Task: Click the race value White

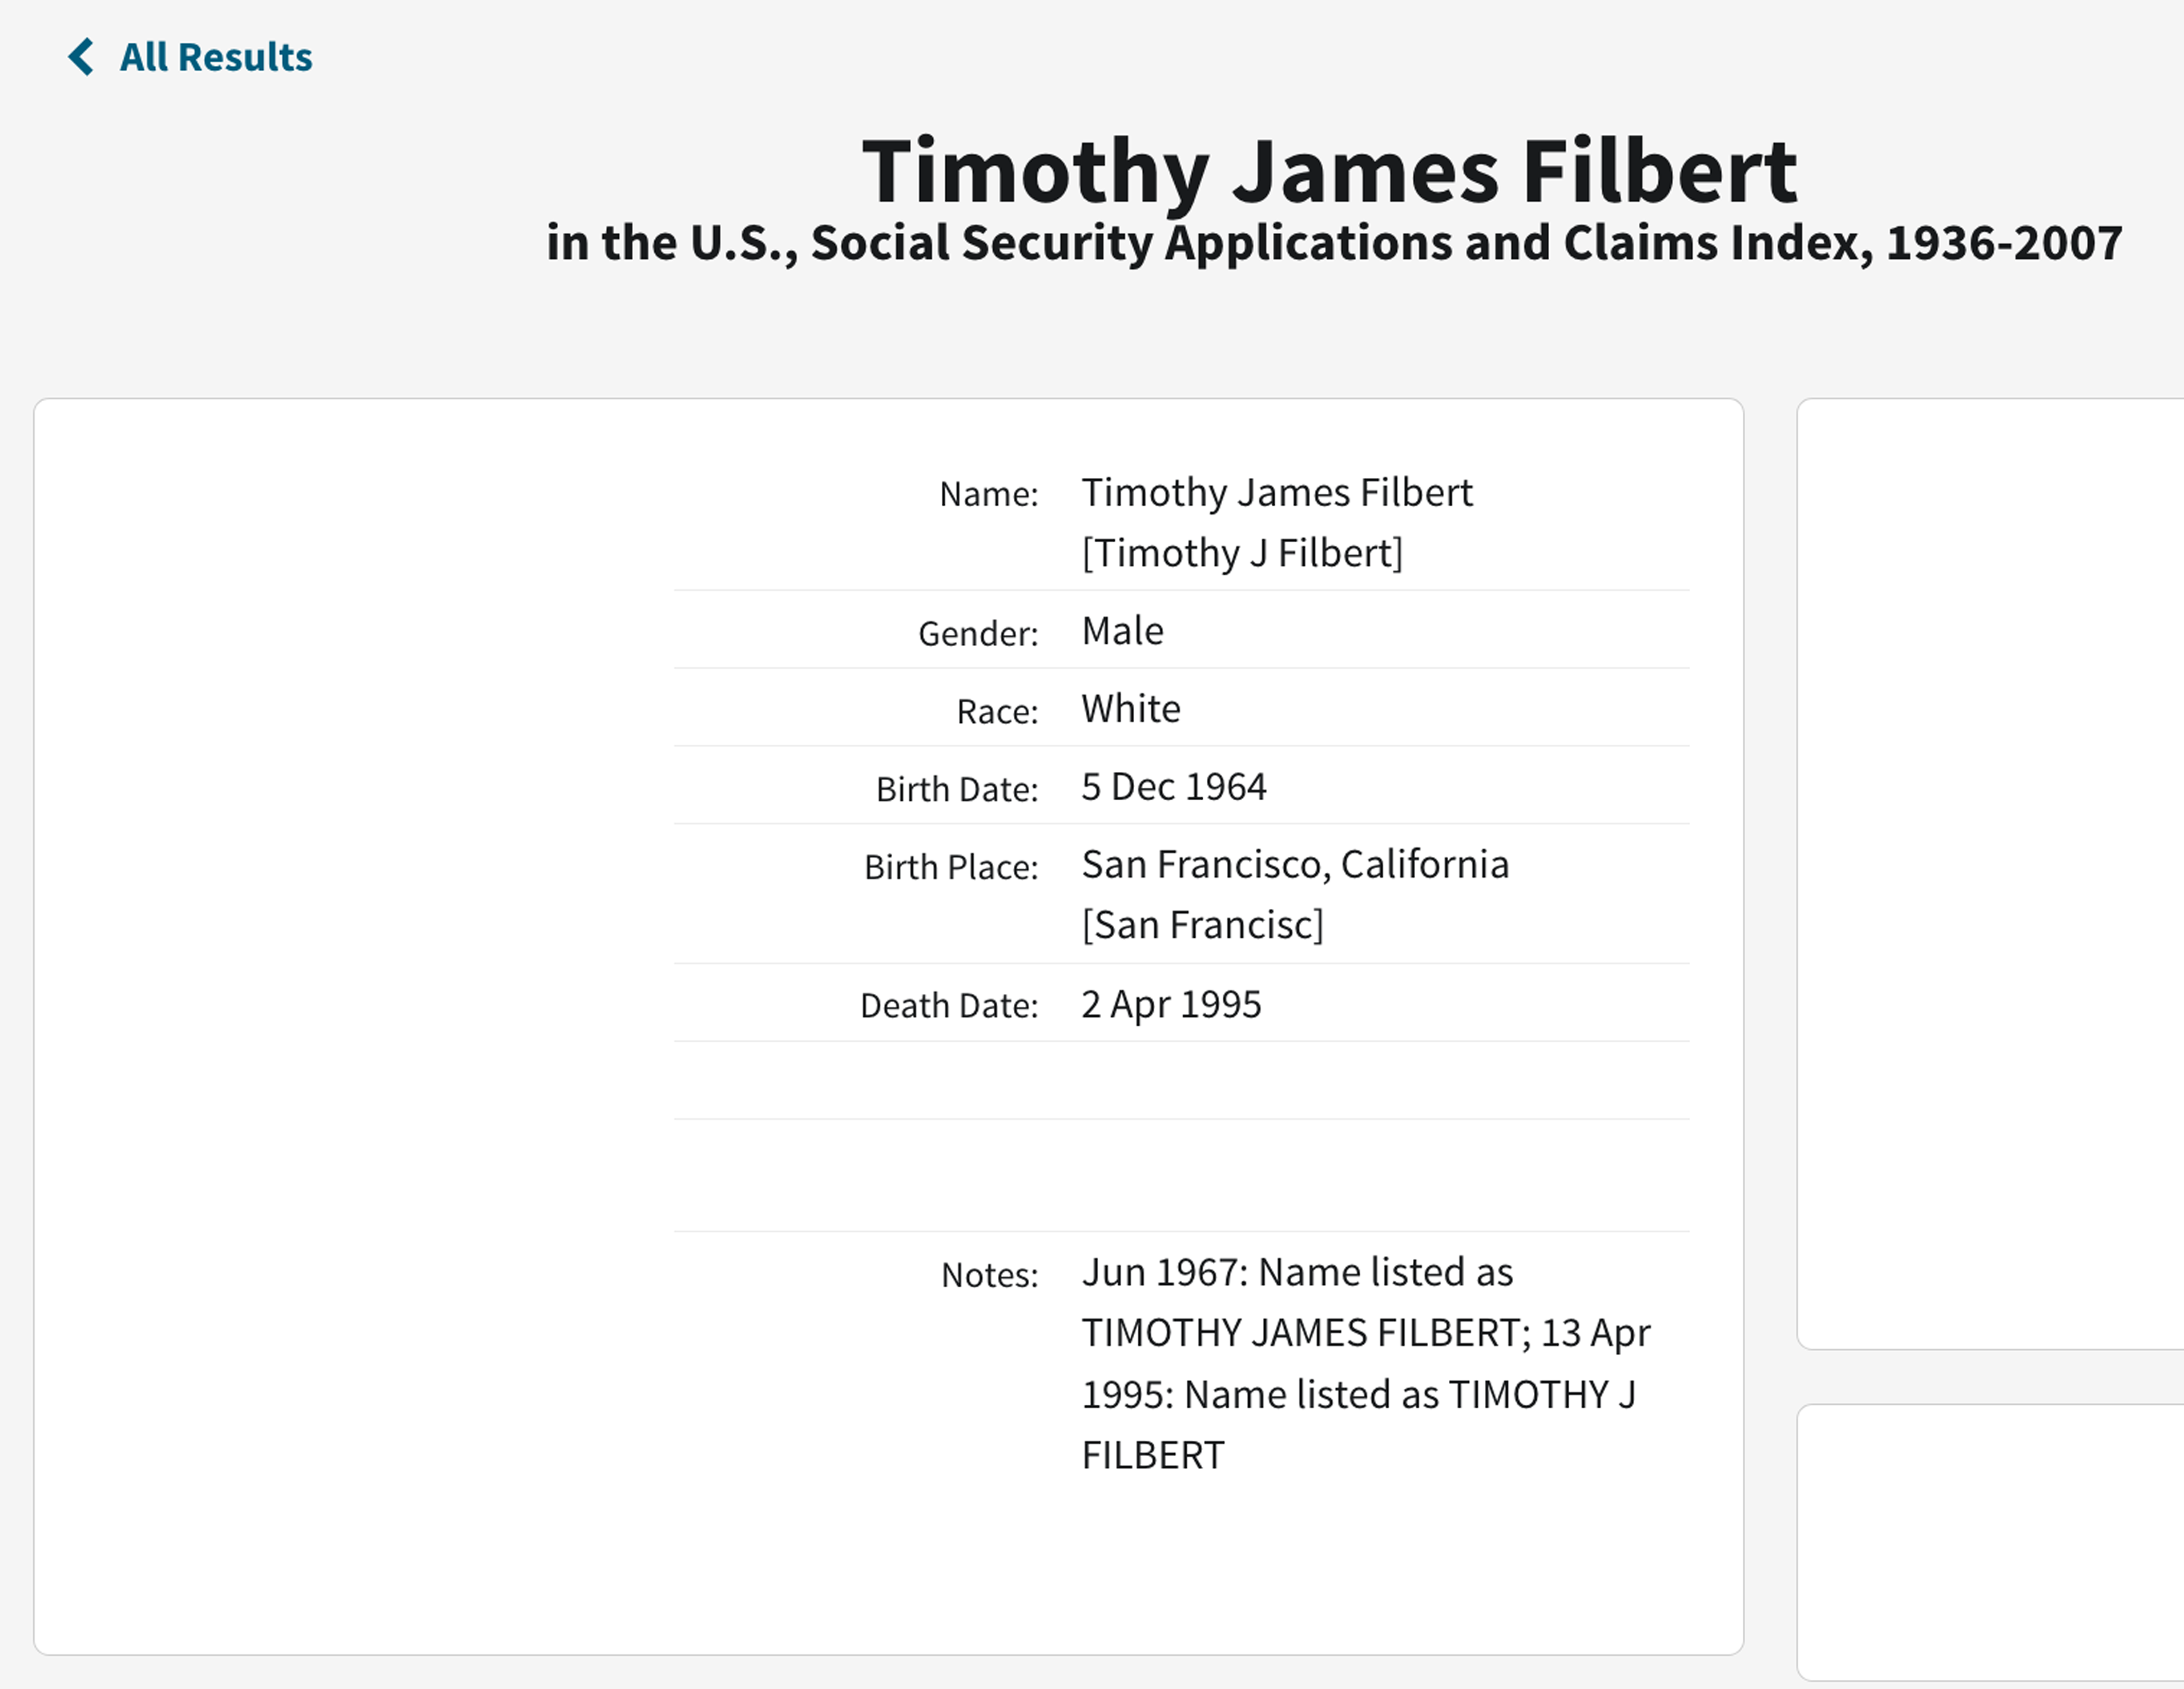Action: coord(1131,709)
